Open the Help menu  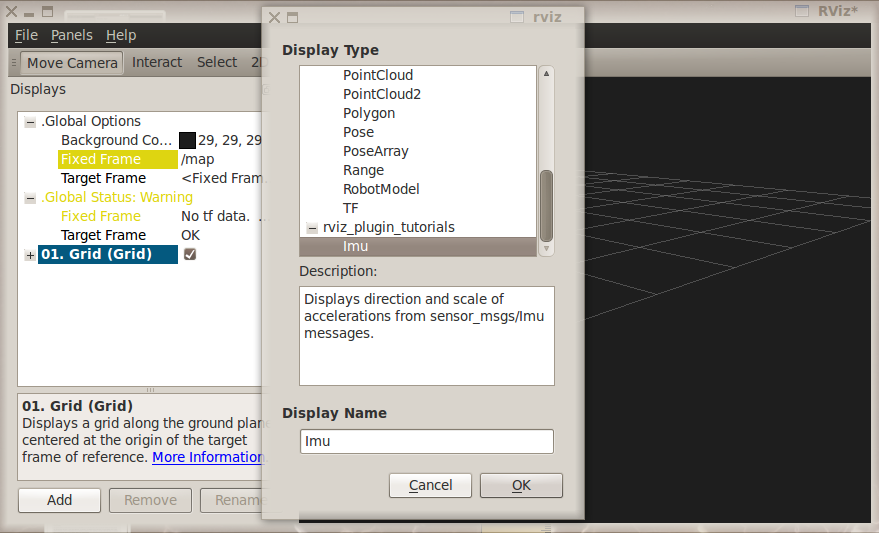pyautogui.click(x=121, y=35)
